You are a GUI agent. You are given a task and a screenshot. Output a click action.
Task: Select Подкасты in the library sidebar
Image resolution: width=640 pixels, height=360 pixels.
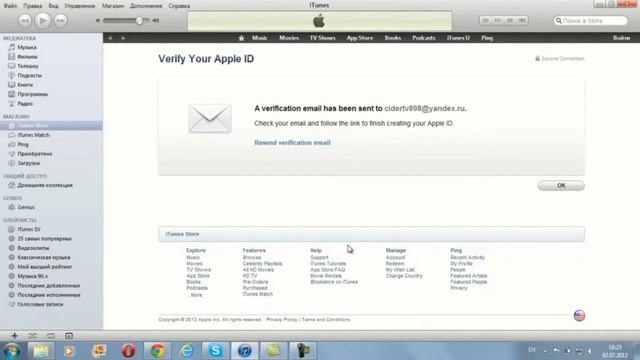click(29, 76)
